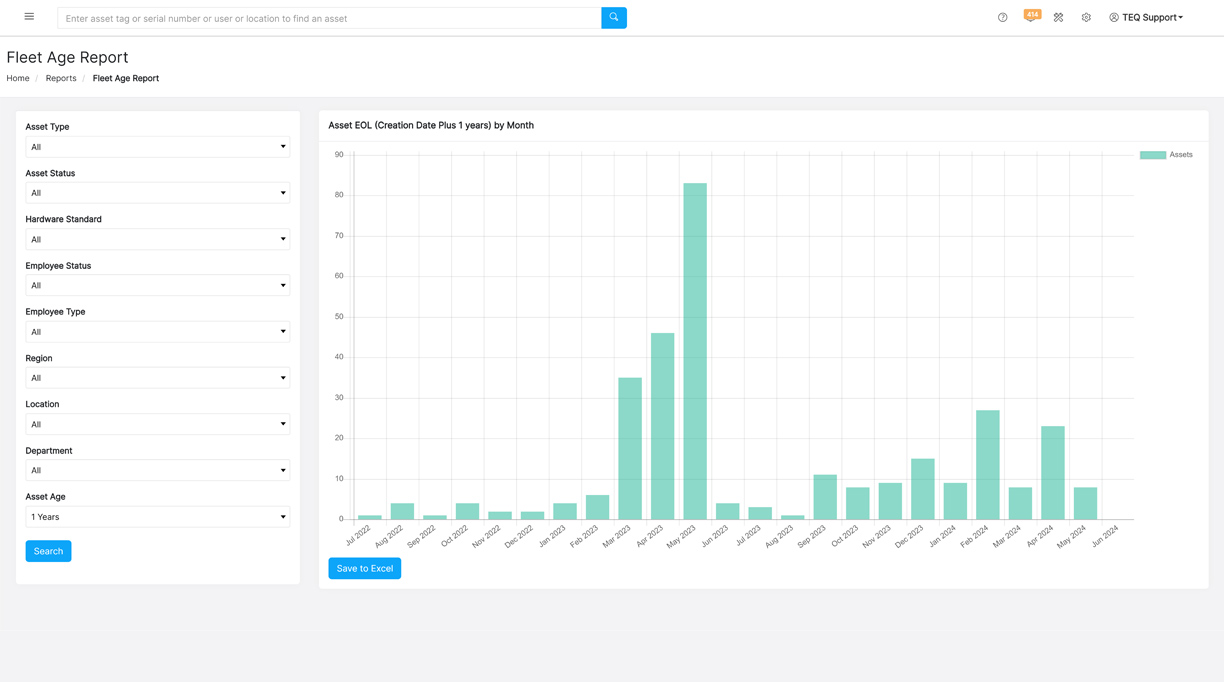Open the TEQ Support user menu
This screenshot has height=682, width=1224.
coord(1146,18)
